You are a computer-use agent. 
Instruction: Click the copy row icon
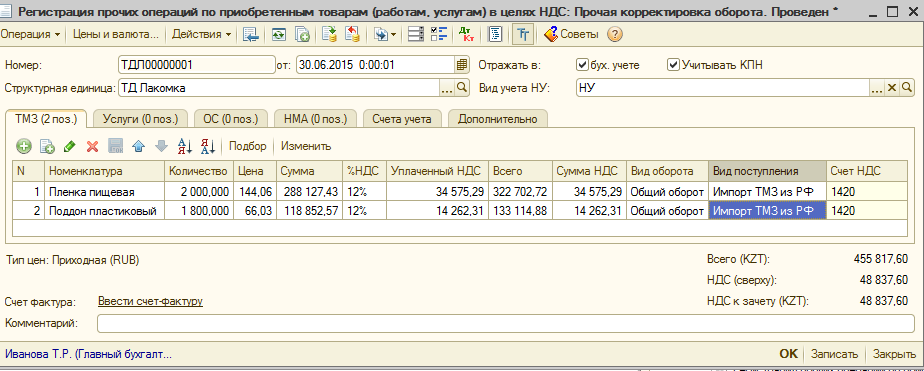[47, 146]
